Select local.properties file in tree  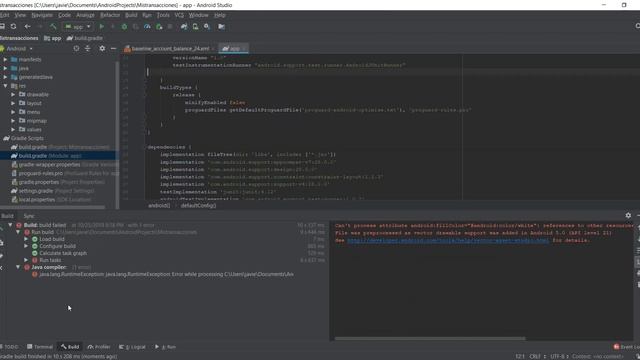pyautogui.click(x=51, y=200)
